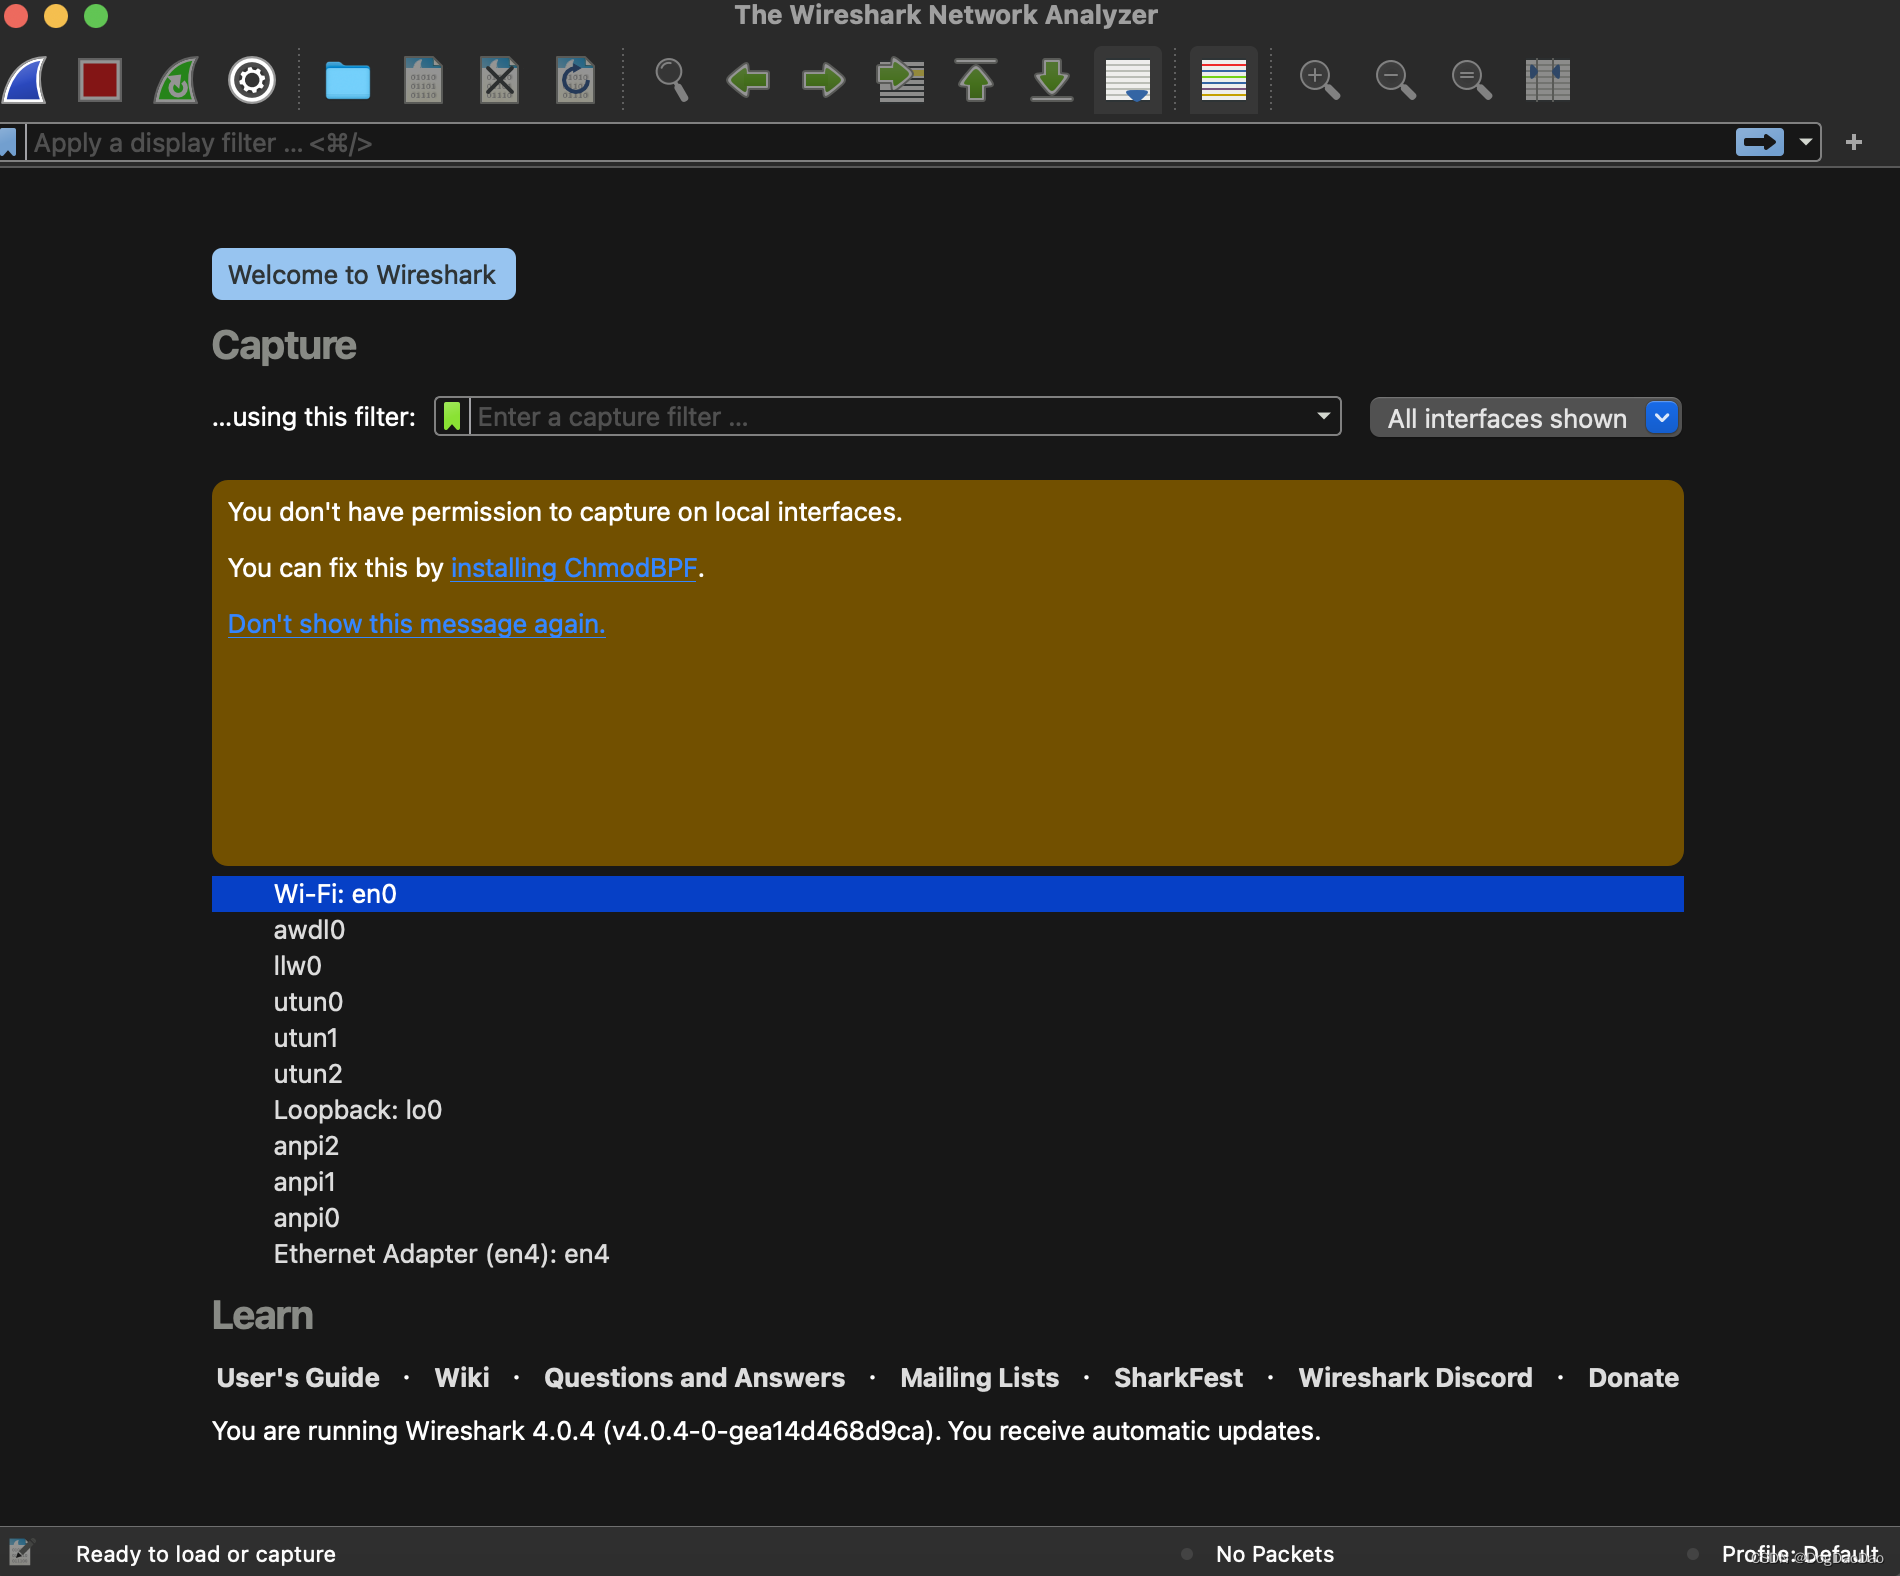Start capturing packets with shark fin icon

click(25, 80)
